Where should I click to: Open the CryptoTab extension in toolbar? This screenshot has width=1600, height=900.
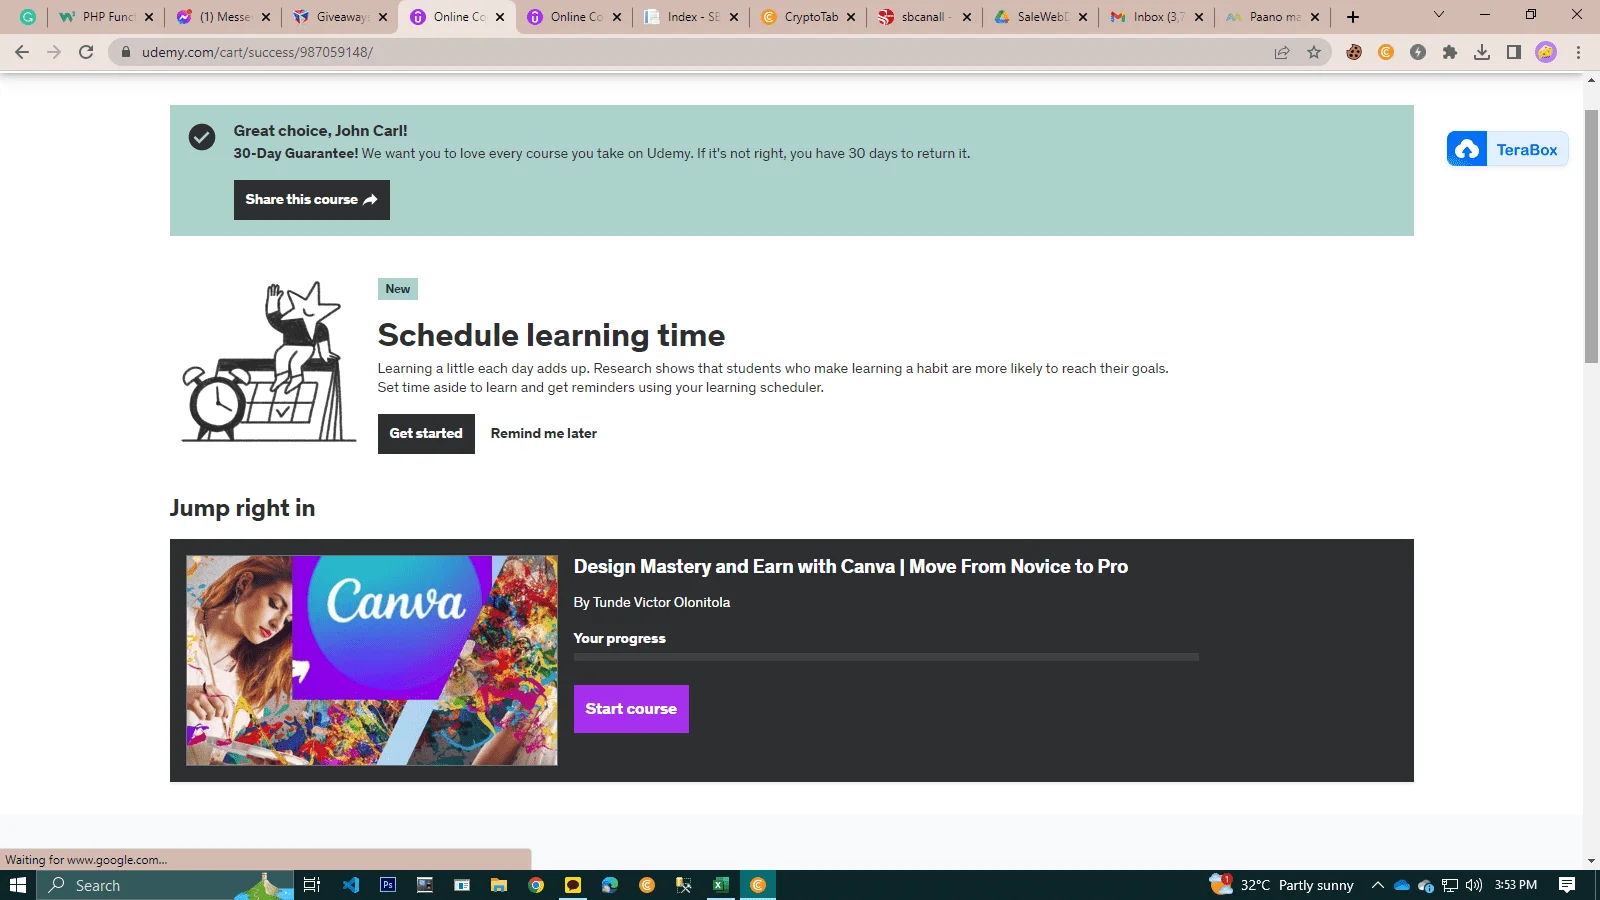pyautogui.click(x=1386, y=52)
